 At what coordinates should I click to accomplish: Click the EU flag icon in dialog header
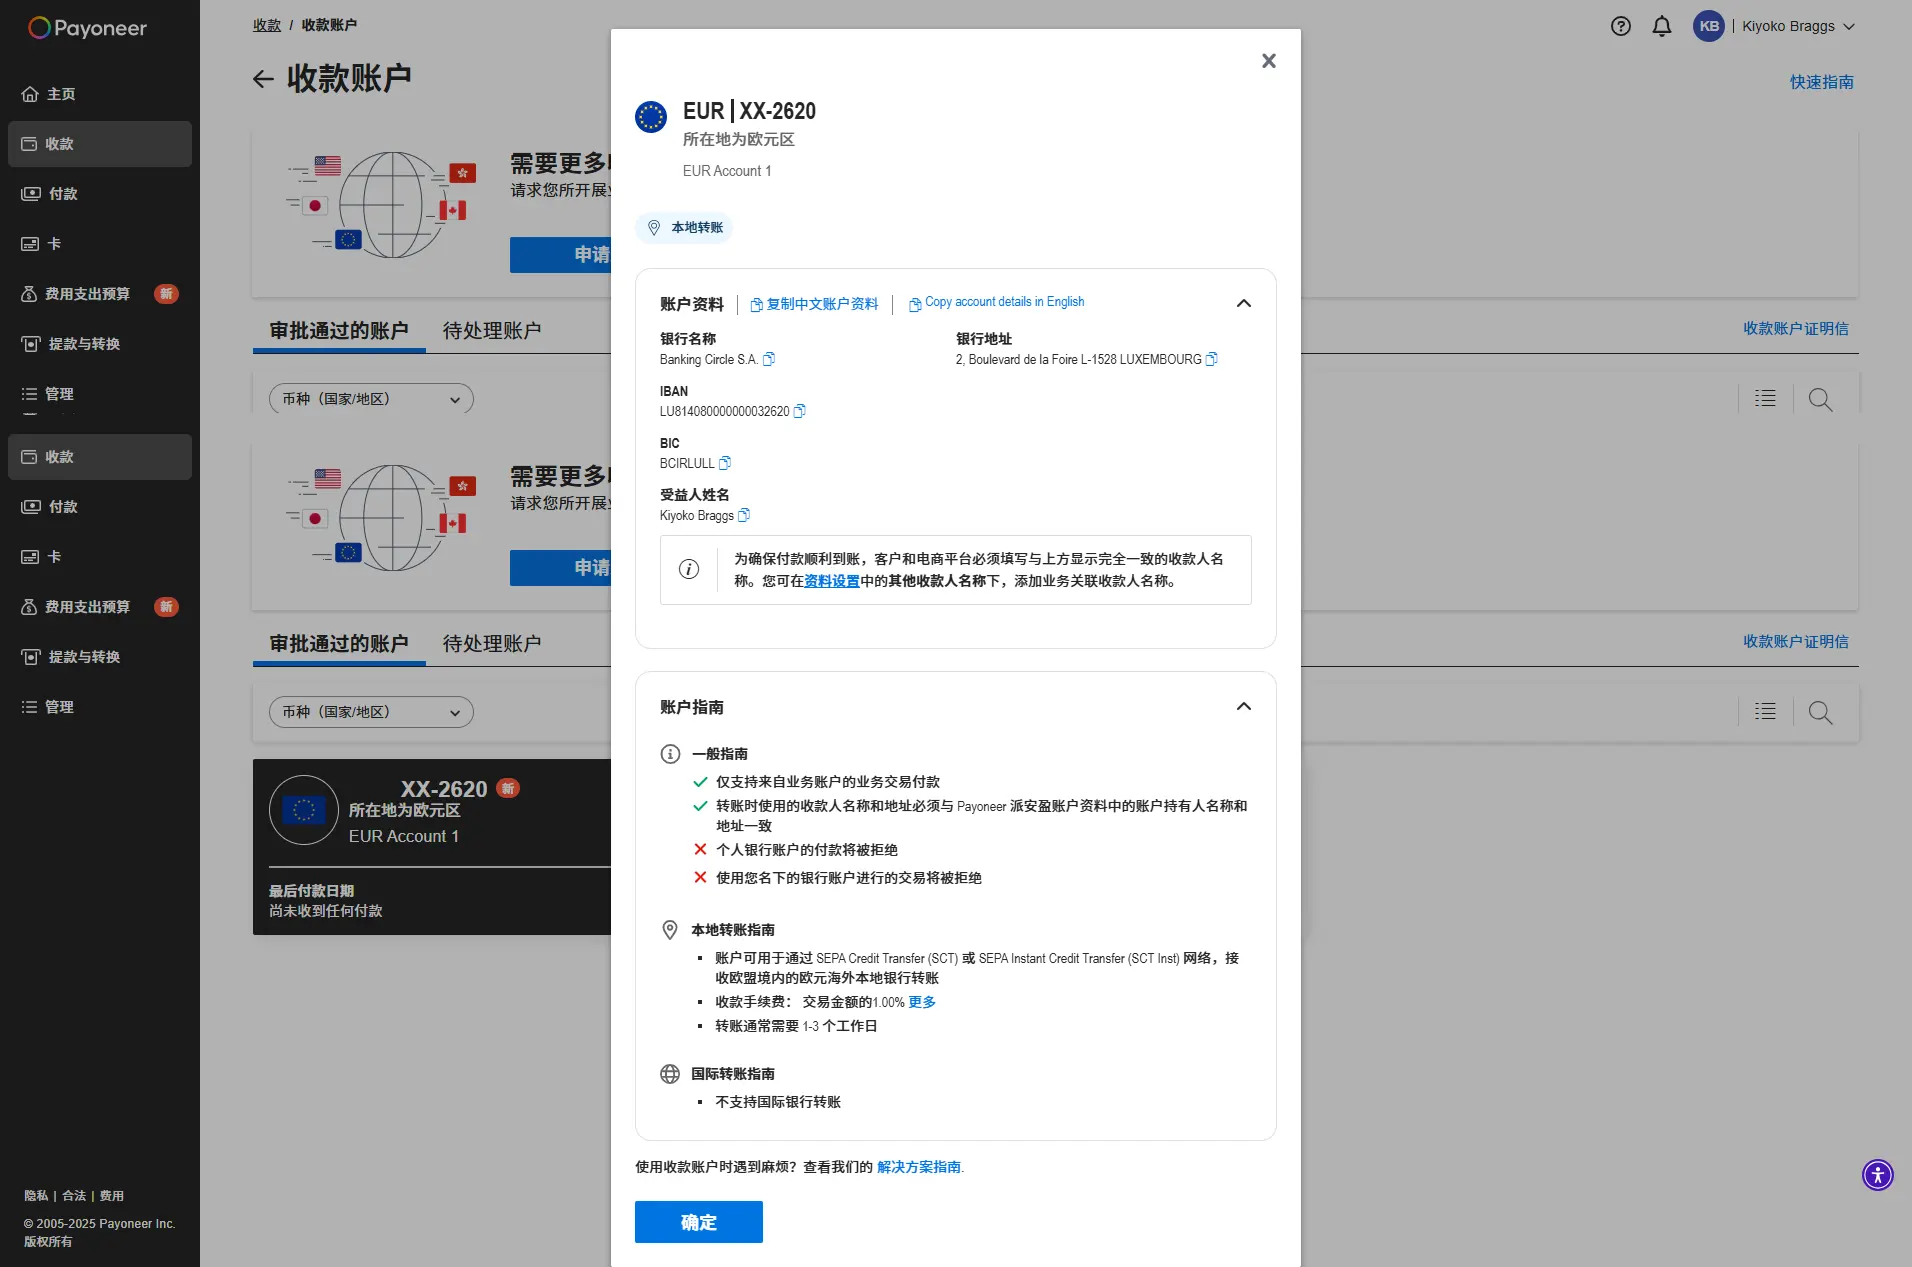point(651,117)
